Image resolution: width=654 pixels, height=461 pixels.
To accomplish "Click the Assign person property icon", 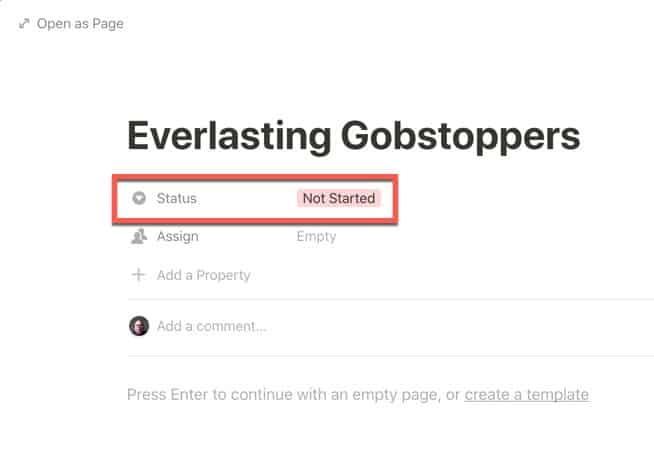I will [x=139, y=236].
